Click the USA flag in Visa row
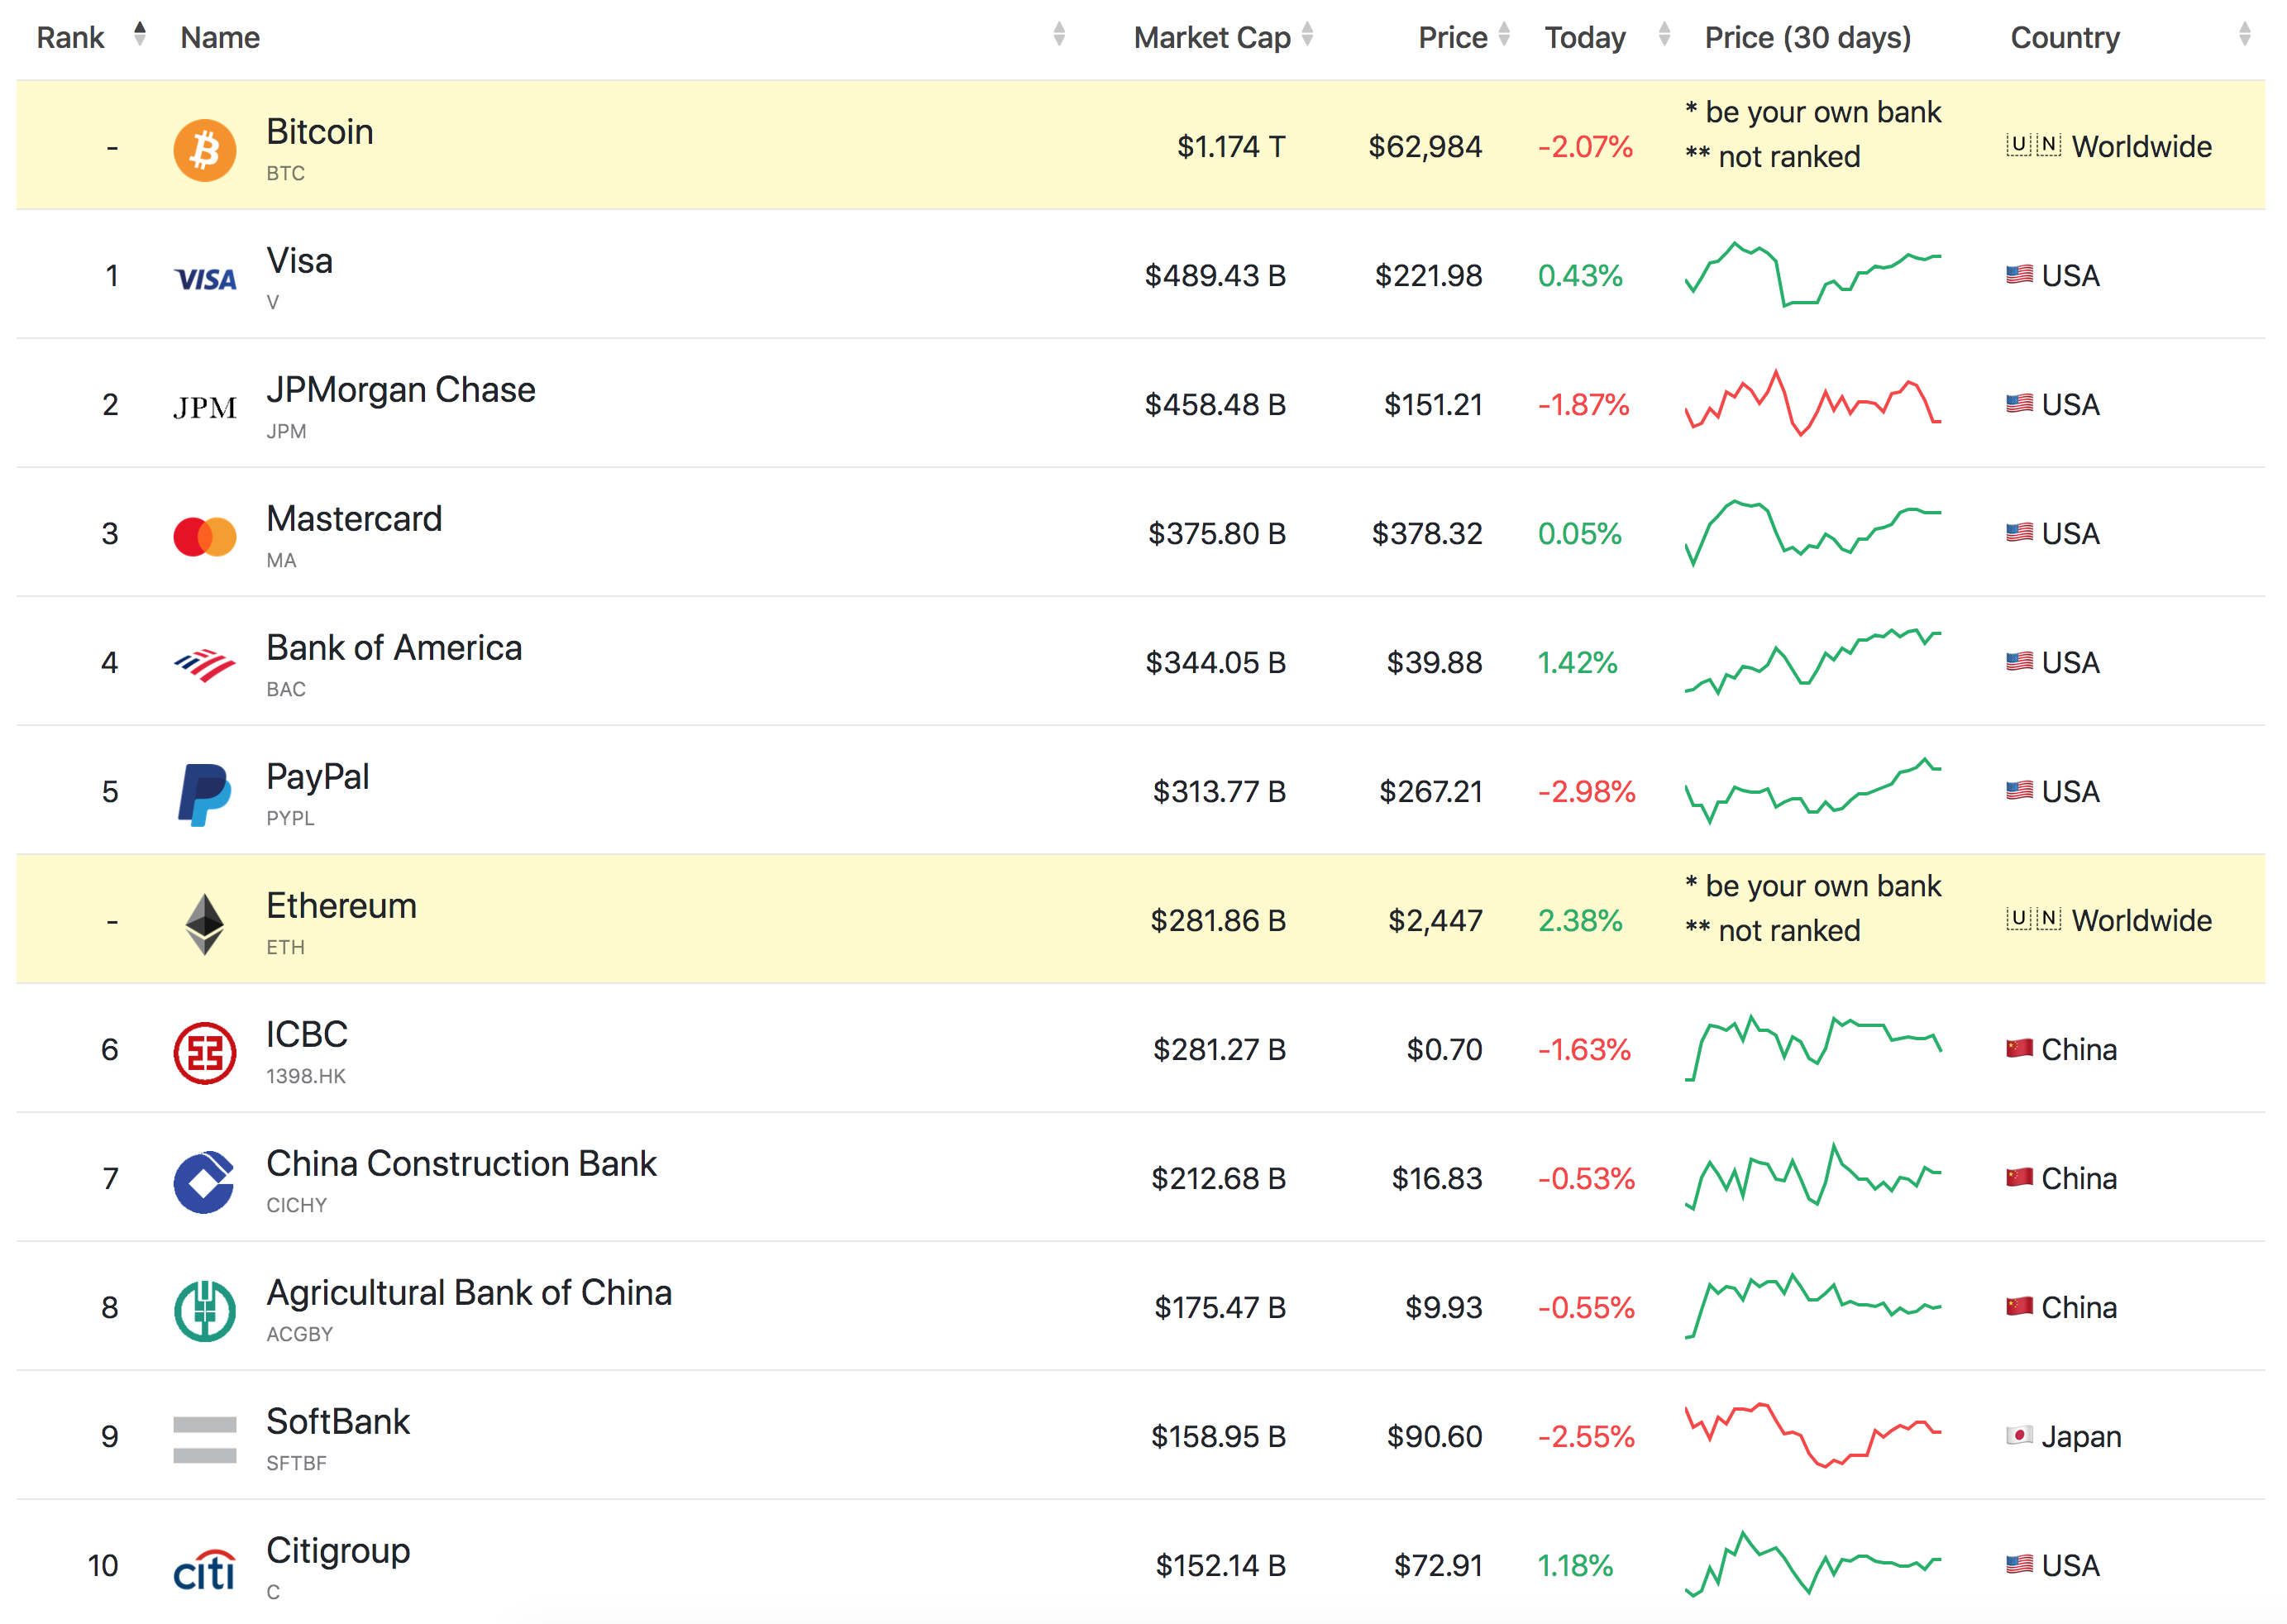 2019,275
